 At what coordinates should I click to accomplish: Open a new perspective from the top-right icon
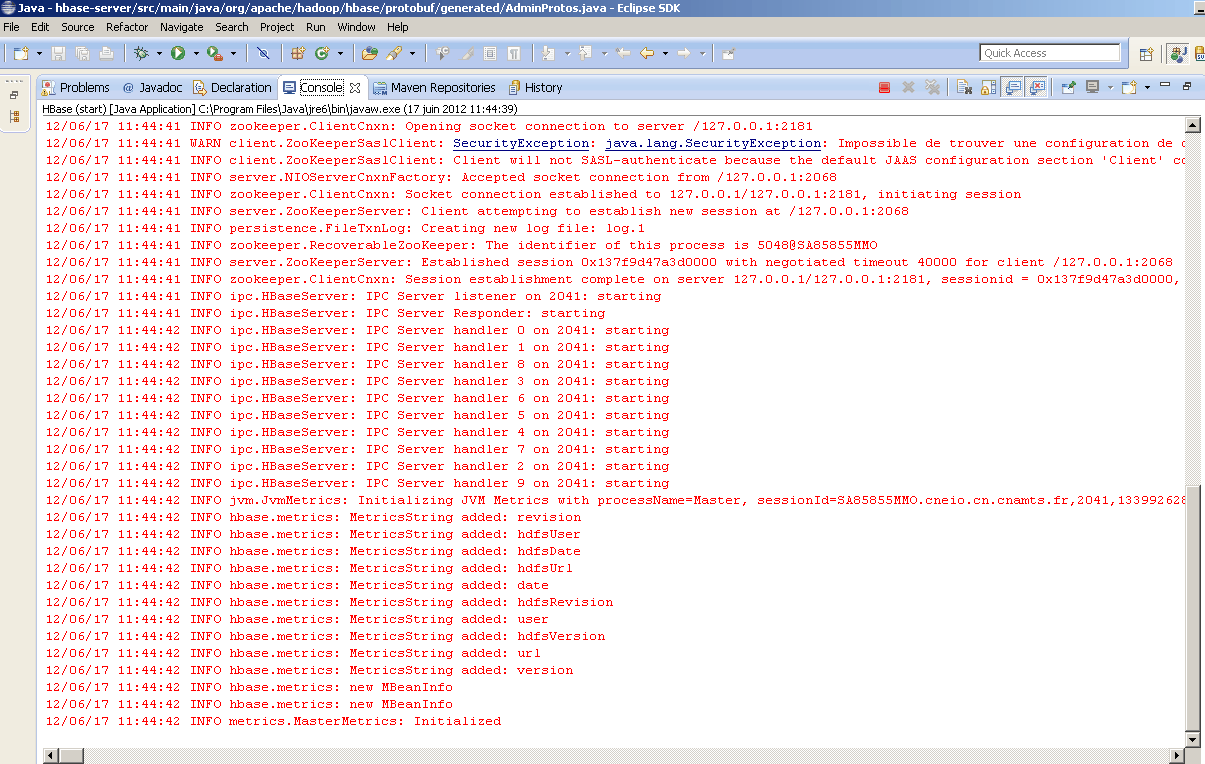[1146, 52]
